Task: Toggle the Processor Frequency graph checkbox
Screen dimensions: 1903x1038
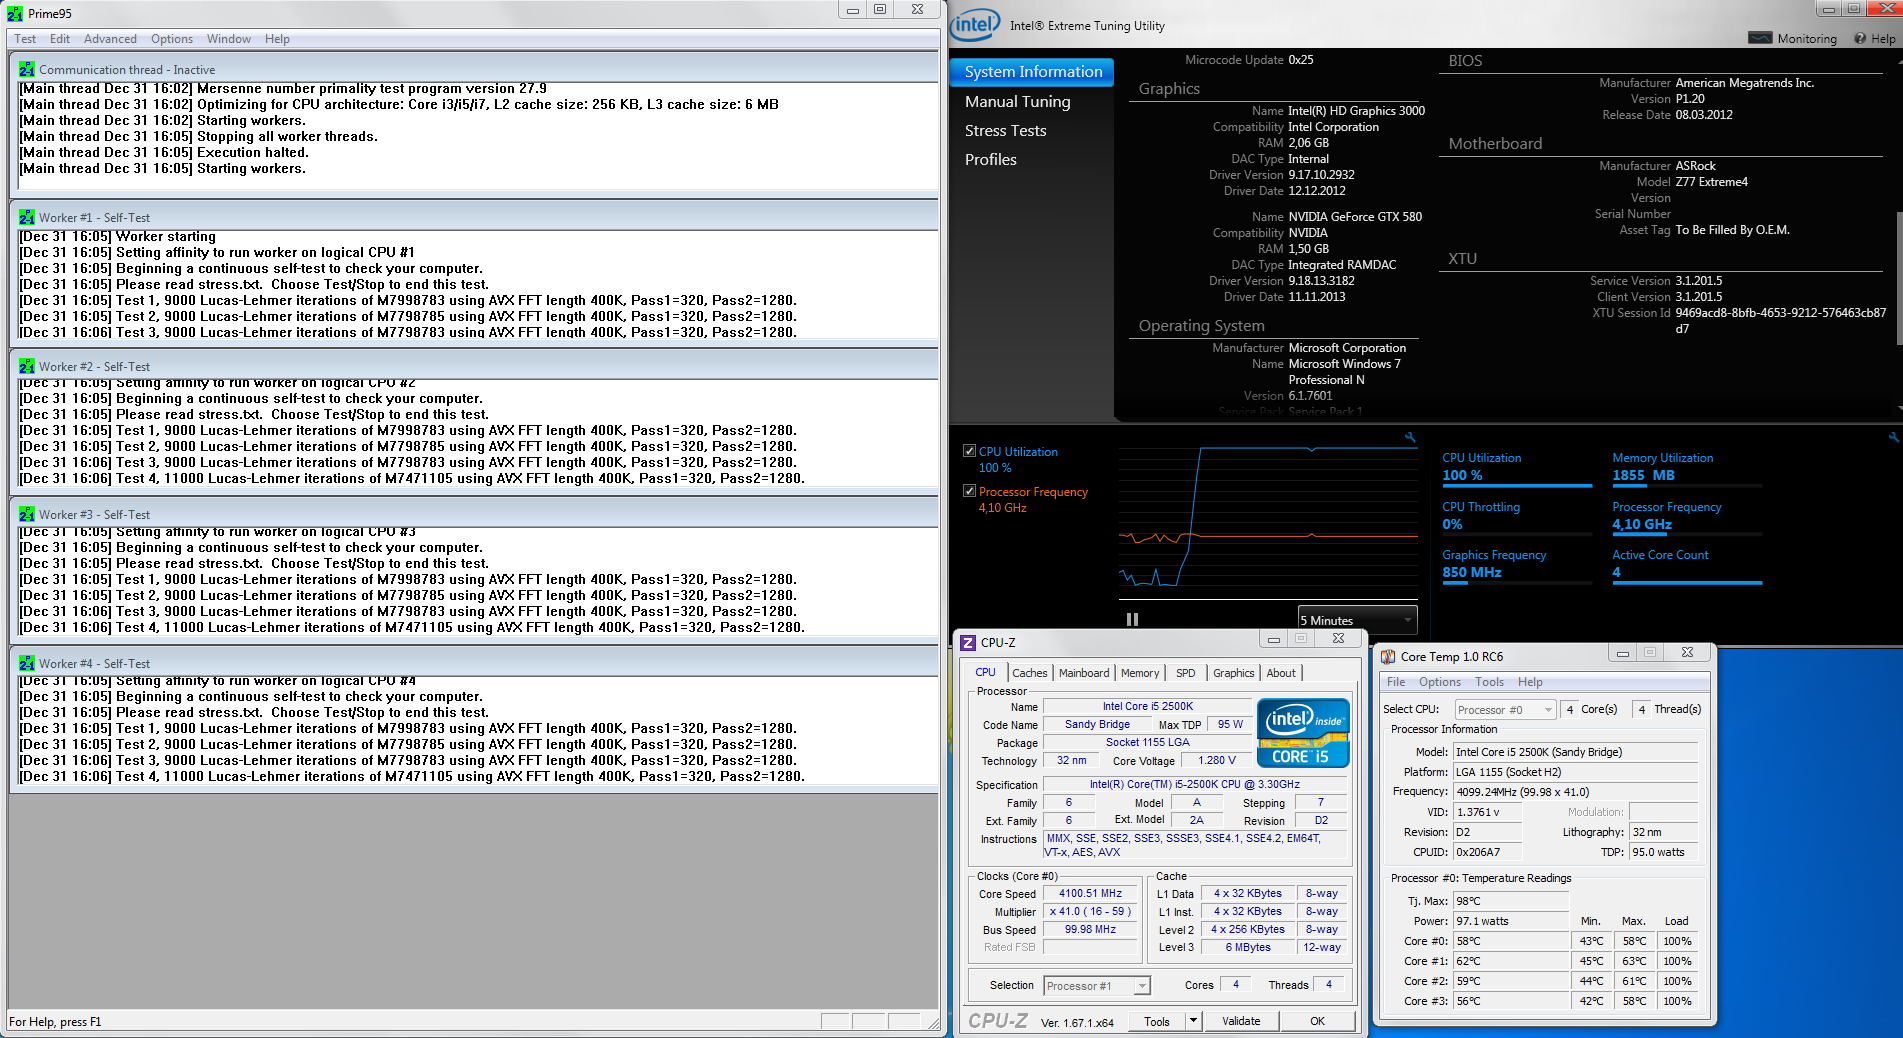Action: click(969, 491)
